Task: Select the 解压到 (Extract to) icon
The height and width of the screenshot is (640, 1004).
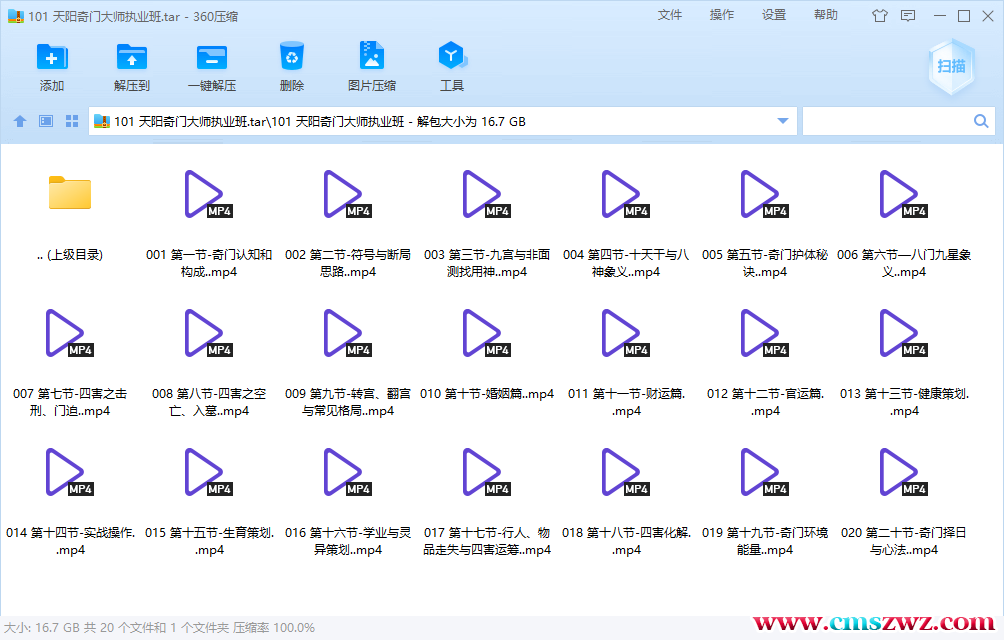Action: click(131, 65)
